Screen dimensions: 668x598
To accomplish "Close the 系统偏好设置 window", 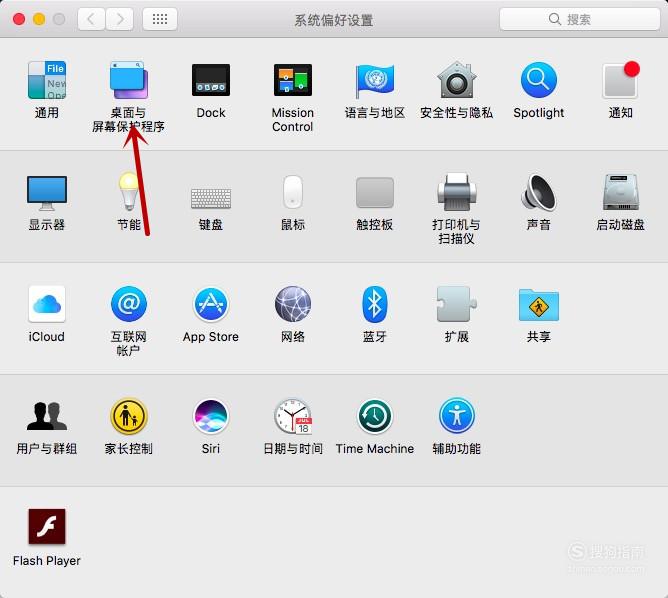I will [19, 19].
